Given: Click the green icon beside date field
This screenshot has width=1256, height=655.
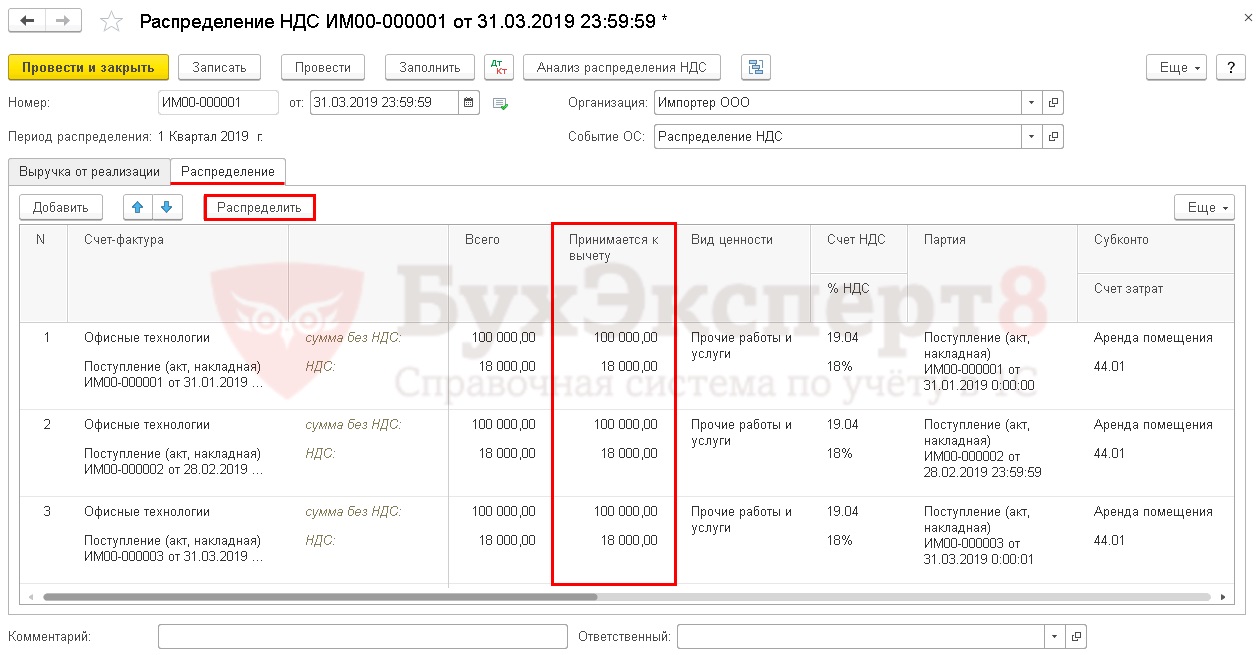Looking at the screenshot, I should click(x=500, y=103).
